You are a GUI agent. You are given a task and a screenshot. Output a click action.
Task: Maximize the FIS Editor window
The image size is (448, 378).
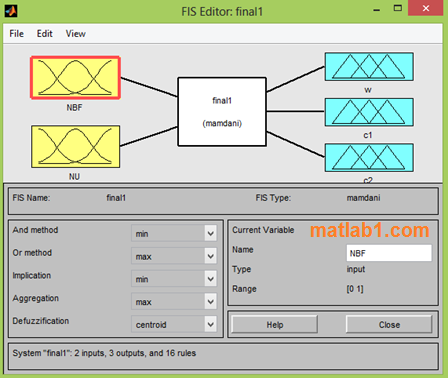point(398,8)
